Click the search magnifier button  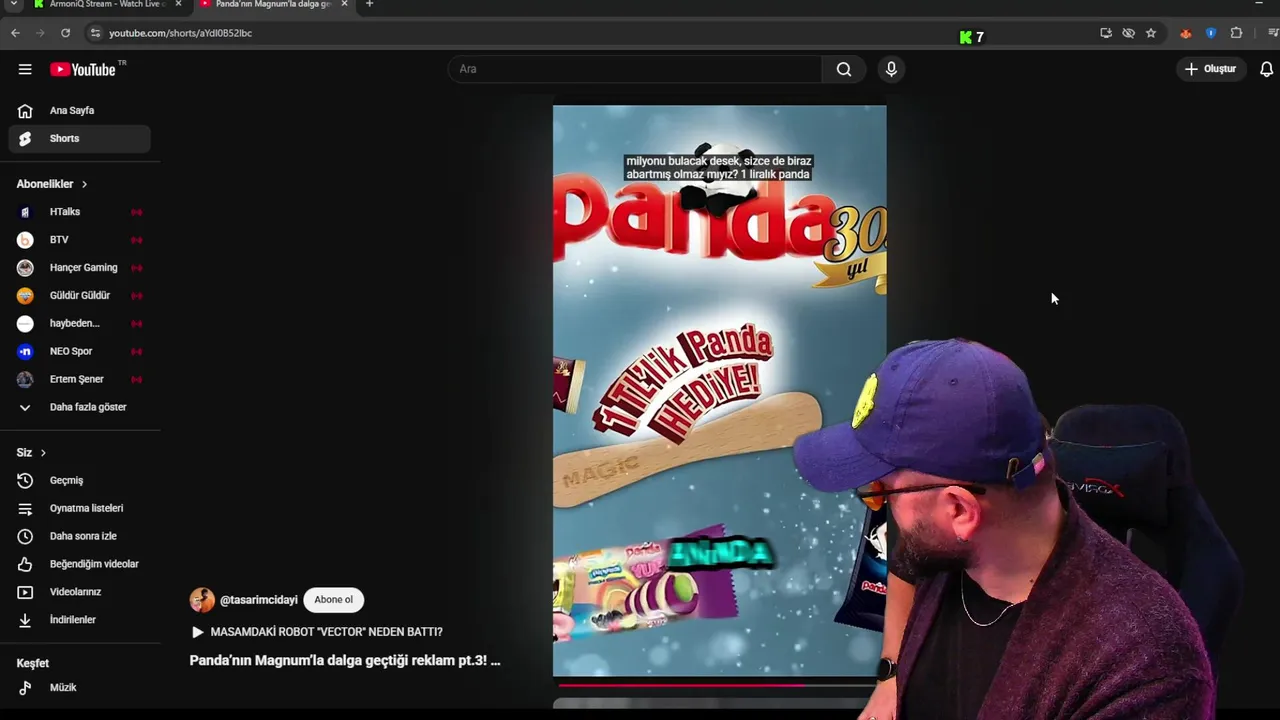pyautogui.click(x=844, y=69)
